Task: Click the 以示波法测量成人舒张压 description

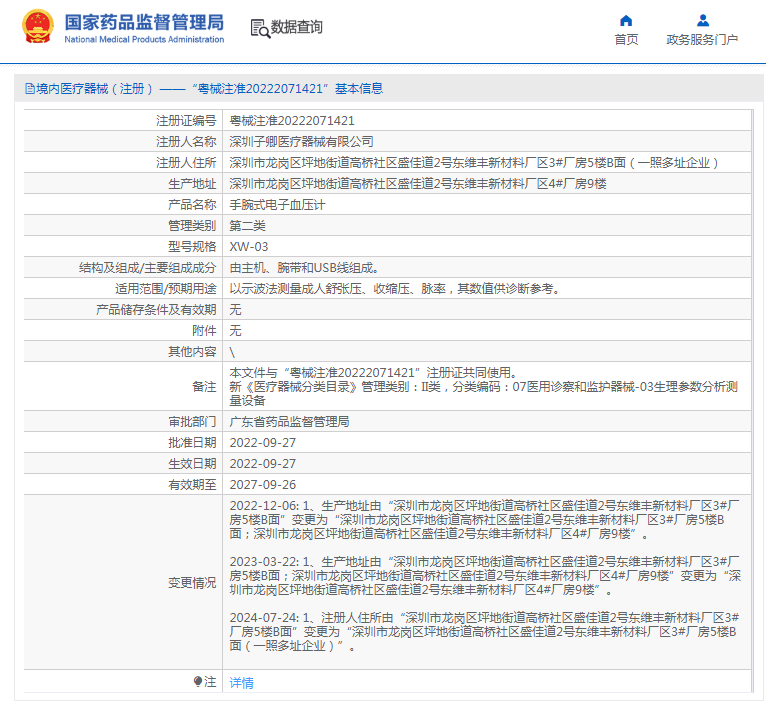Action: (x=395, y=289)
